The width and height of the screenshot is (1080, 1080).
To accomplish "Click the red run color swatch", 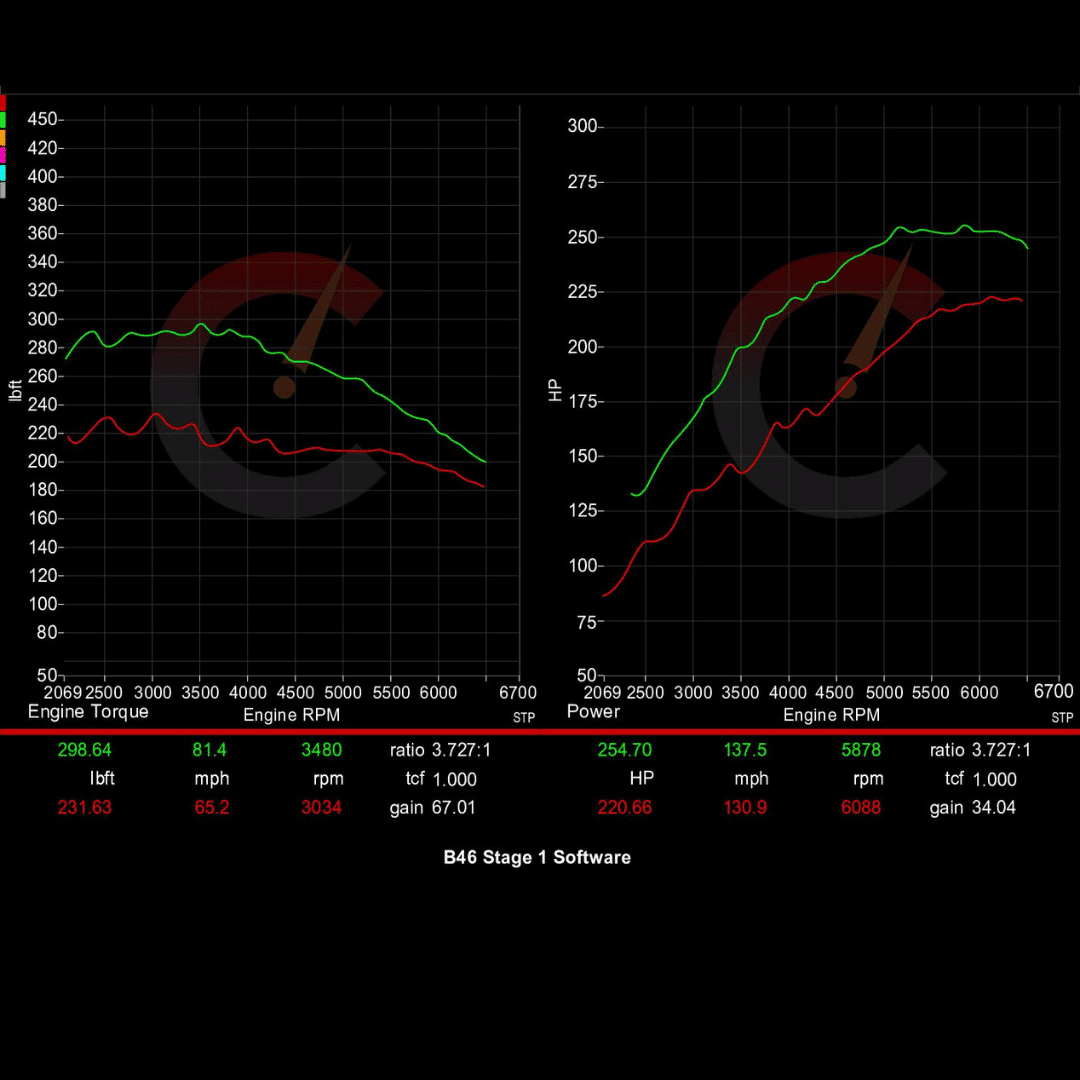I will [x=3, y=102].
